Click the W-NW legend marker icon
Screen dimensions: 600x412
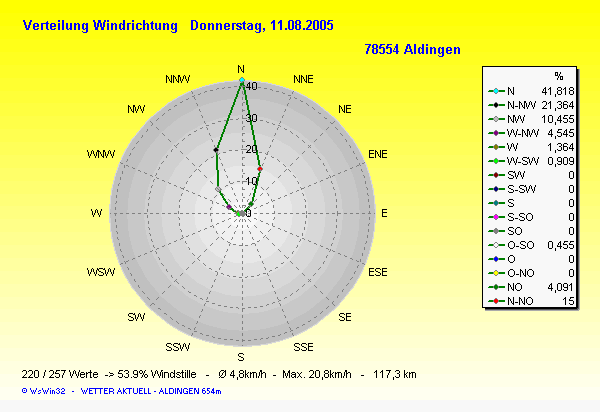(x=497, y=133)
